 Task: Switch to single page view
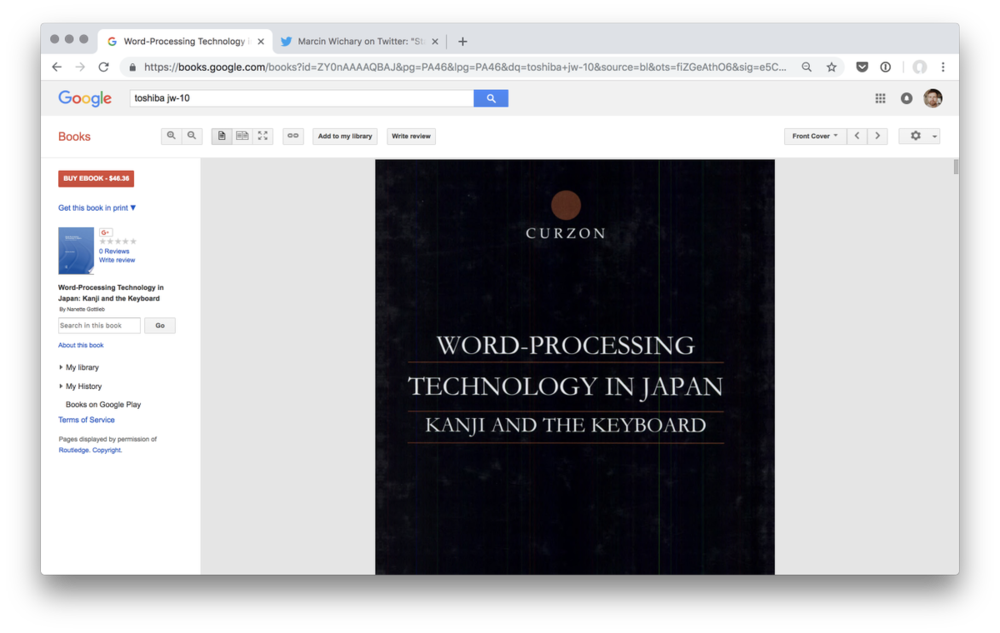(x=221, y=136)
